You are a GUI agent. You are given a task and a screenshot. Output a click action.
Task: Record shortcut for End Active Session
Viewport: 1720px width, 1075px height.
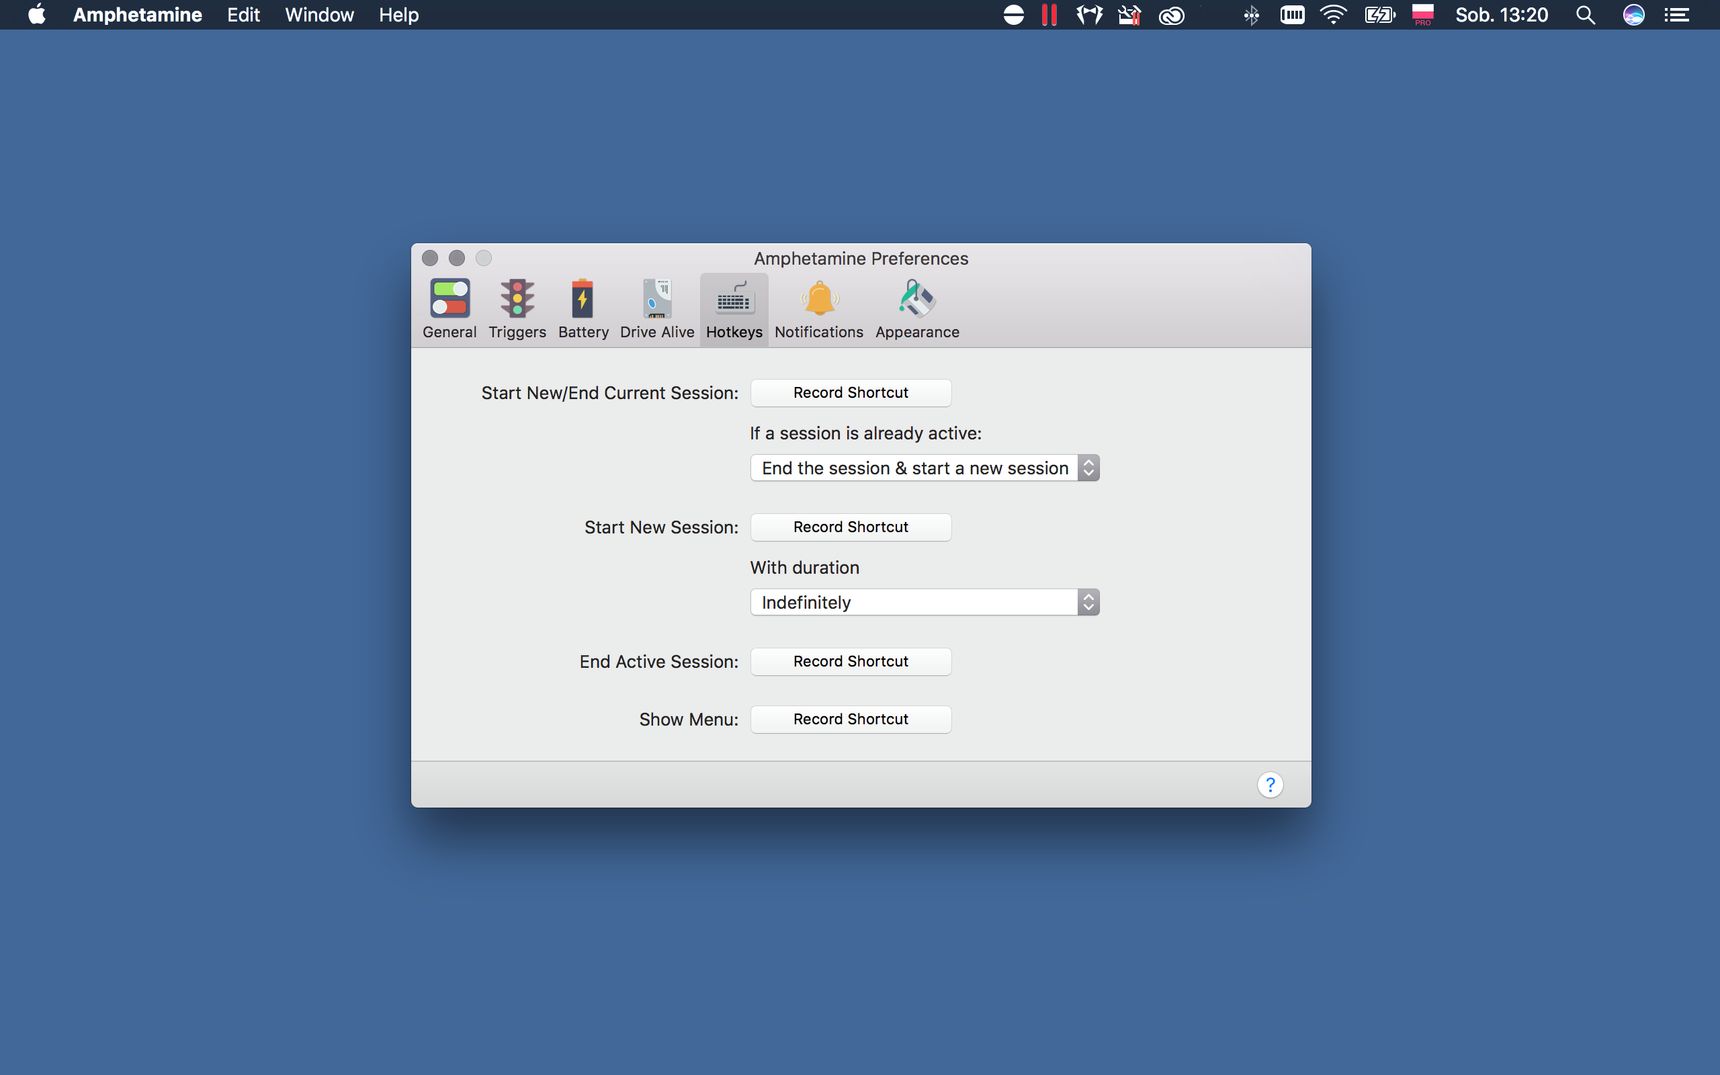click(x=851, y=661)
